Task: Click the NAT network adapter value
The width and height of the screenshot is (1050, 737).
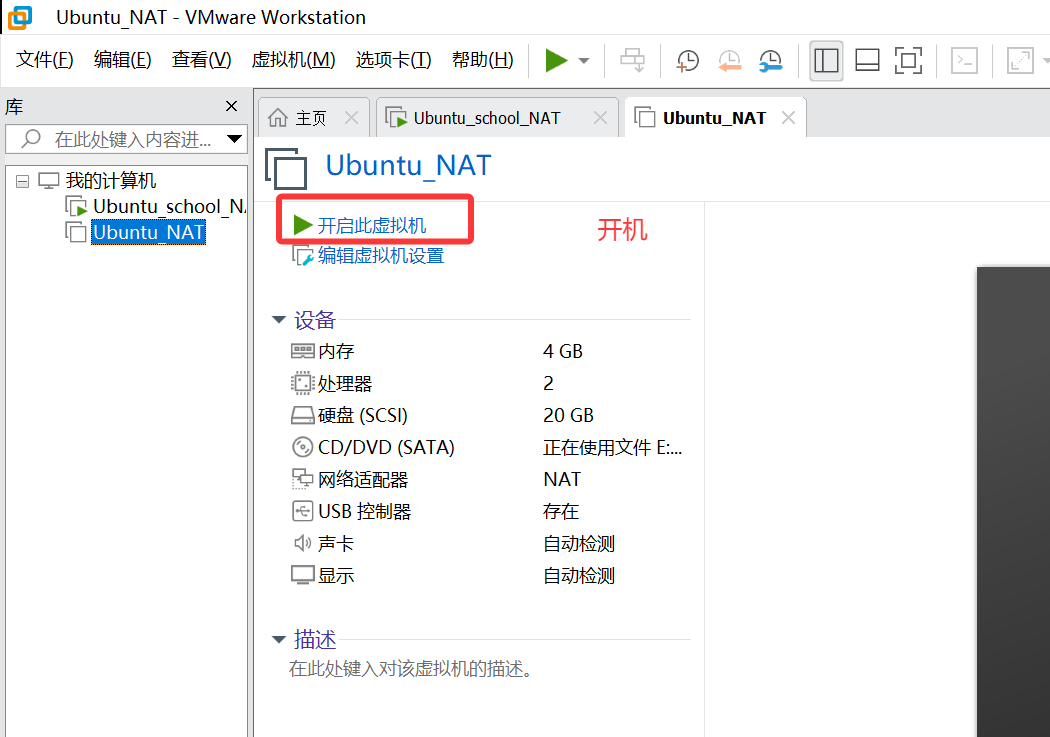Action: (562, 479)
